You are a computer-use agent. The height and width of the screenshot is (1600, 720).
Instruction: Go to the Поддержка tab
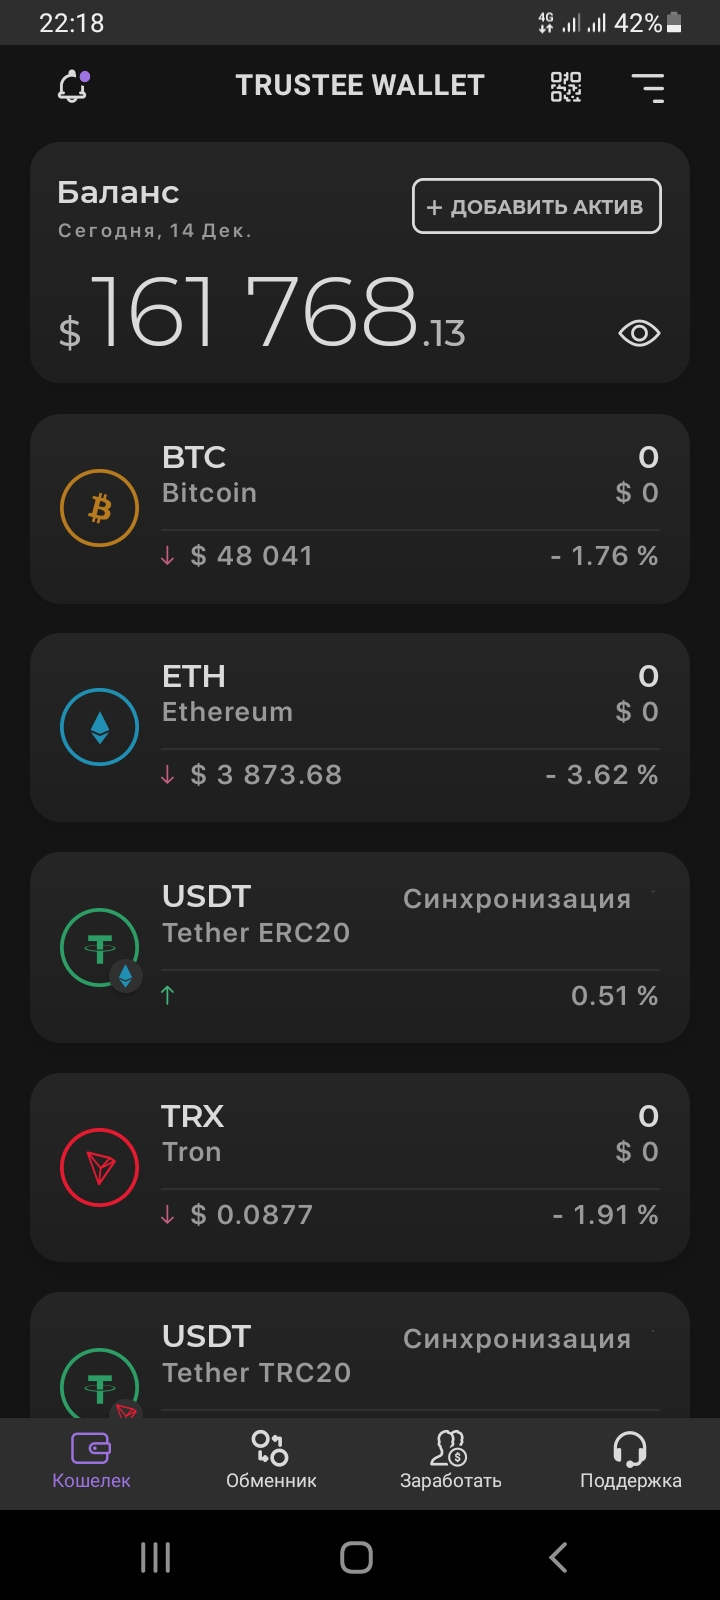(x=630, y=1462)
